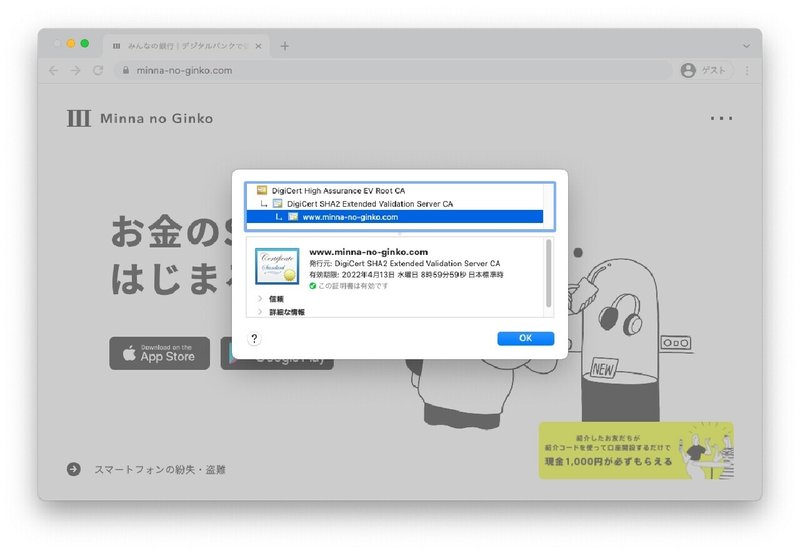
Task: Click the browser forward arrow
Action: click(76, 70)
